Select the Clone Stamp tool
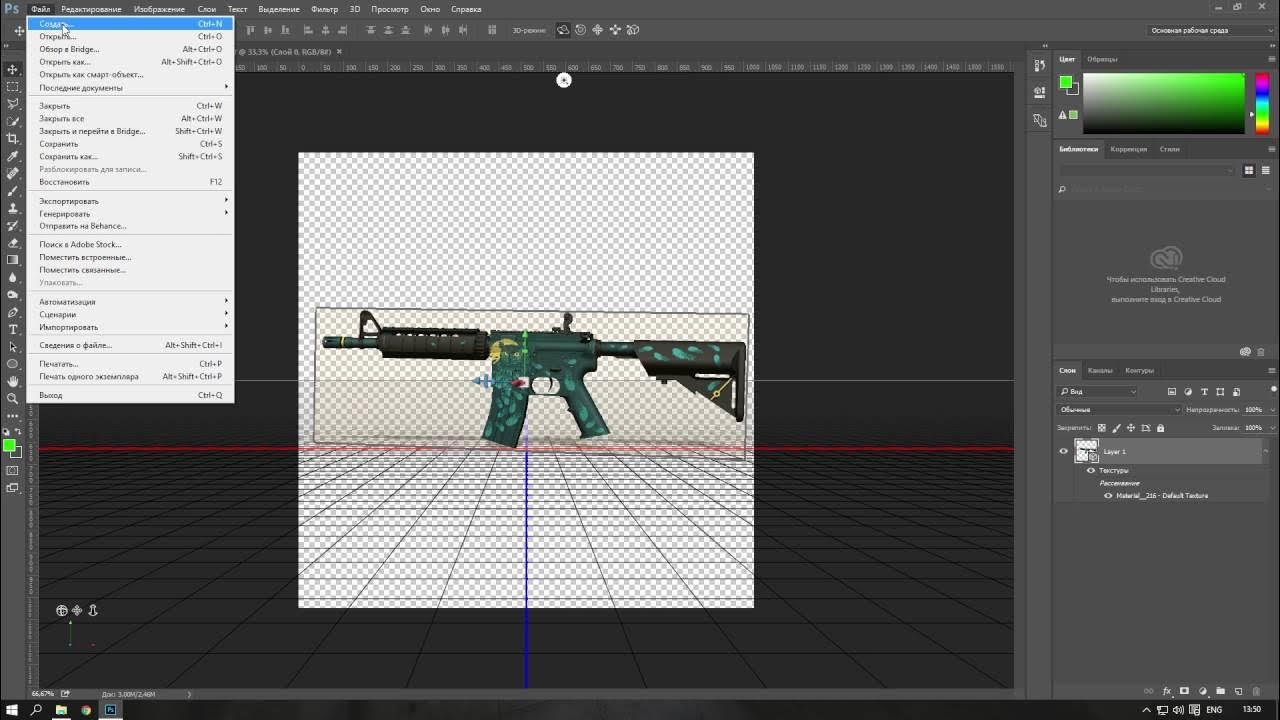Viewport: 1280px width, 720px height. [x=13, y=208]
